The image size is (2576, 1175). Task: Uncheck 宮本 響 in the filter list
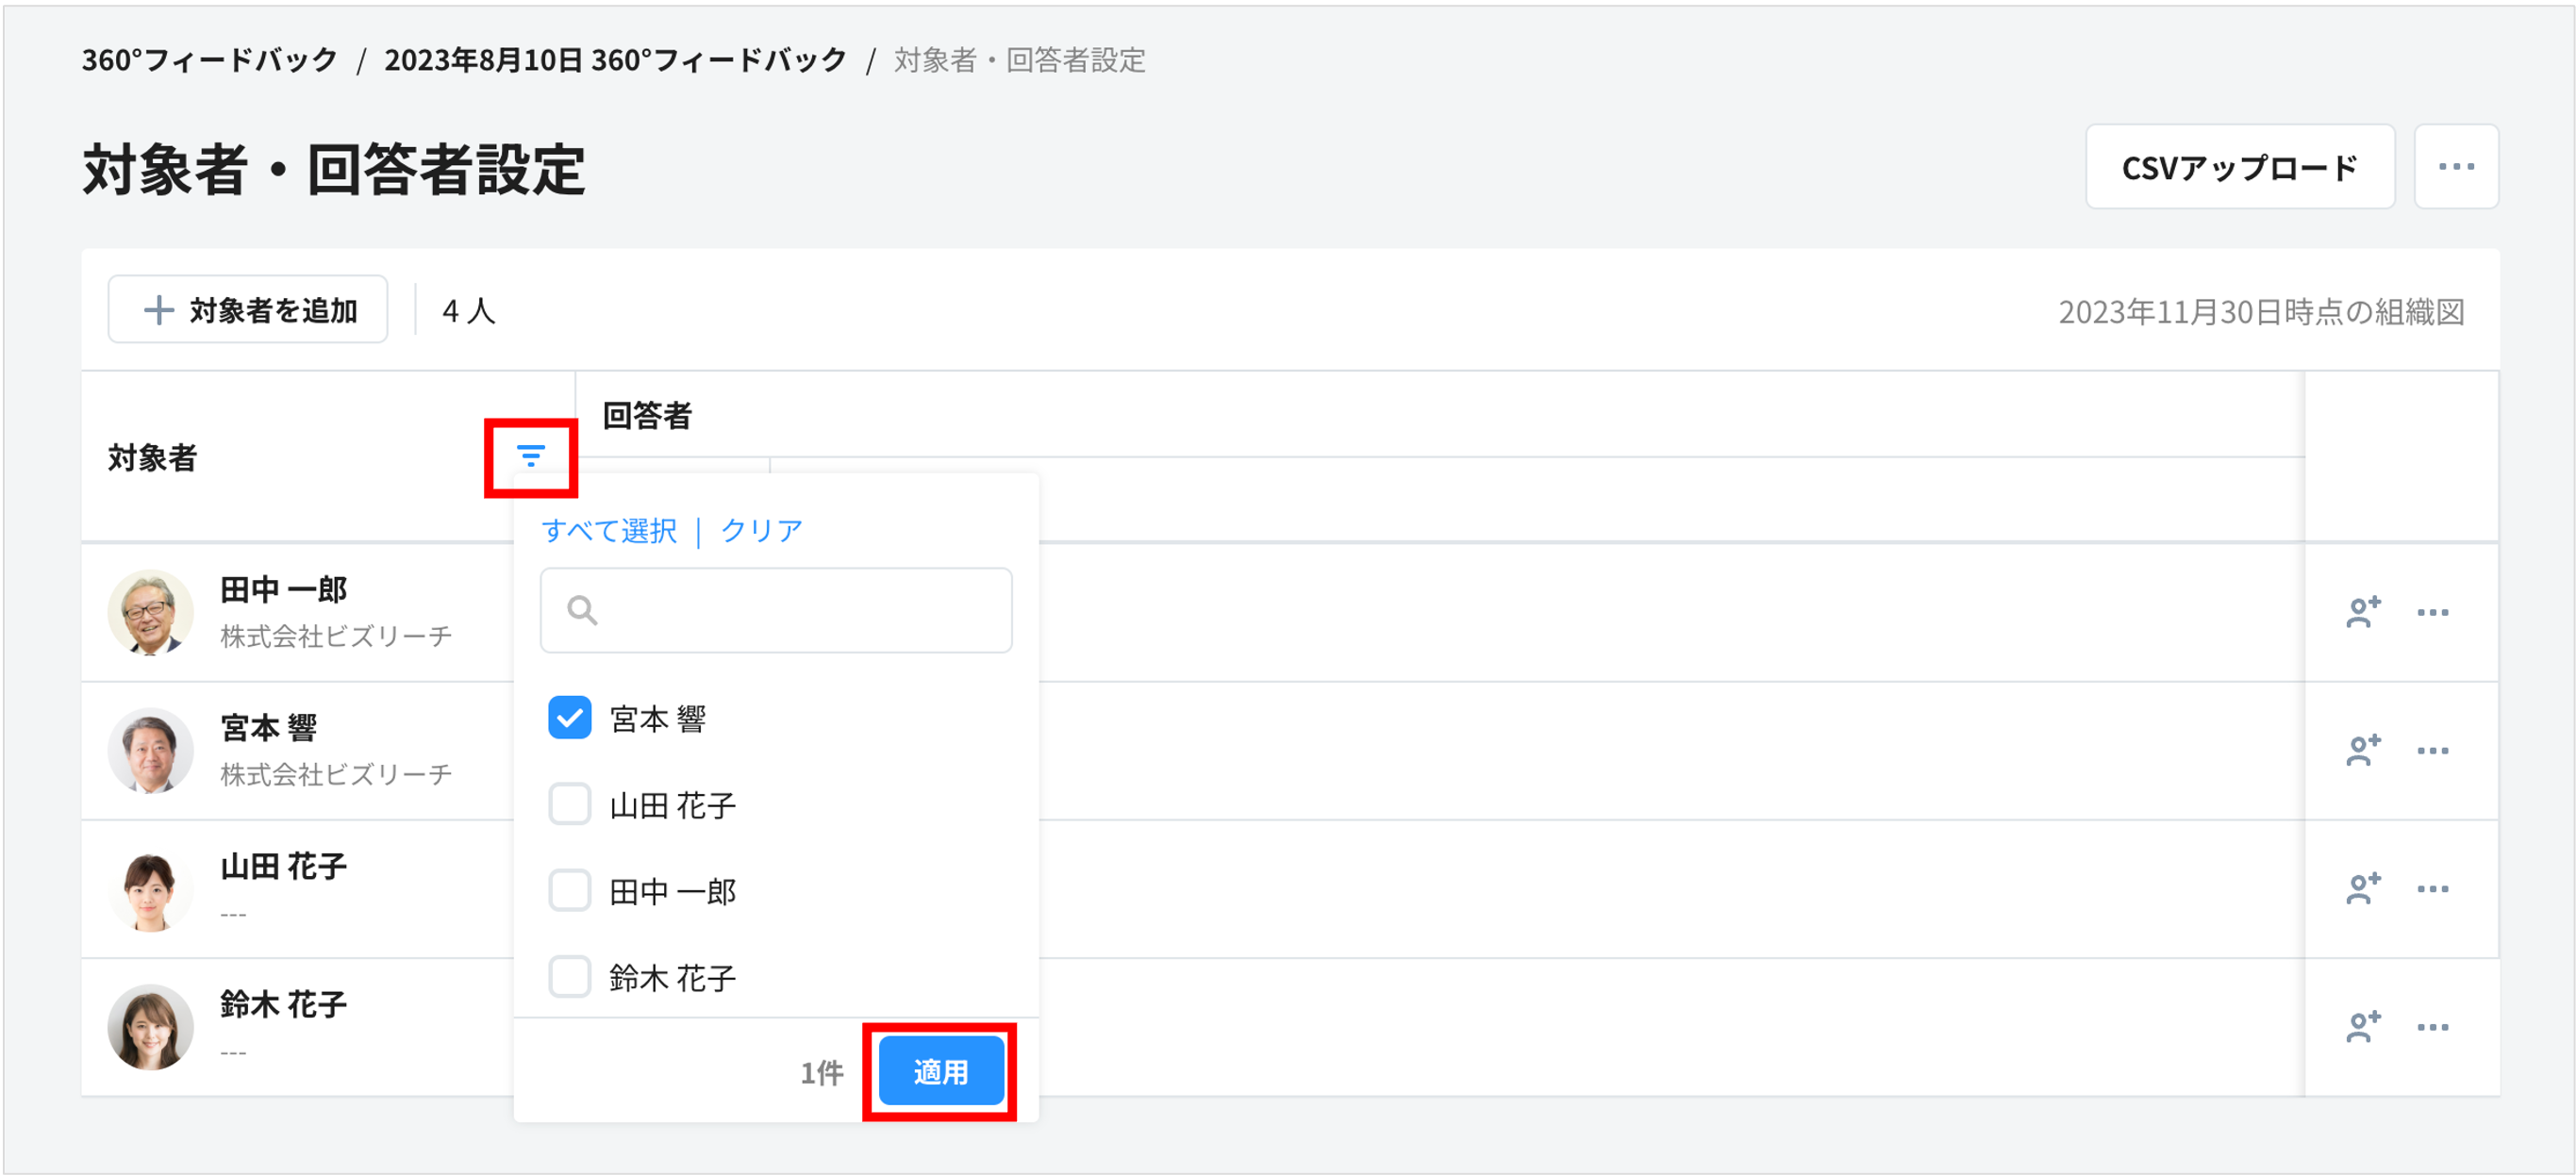[x=569, y=717]
